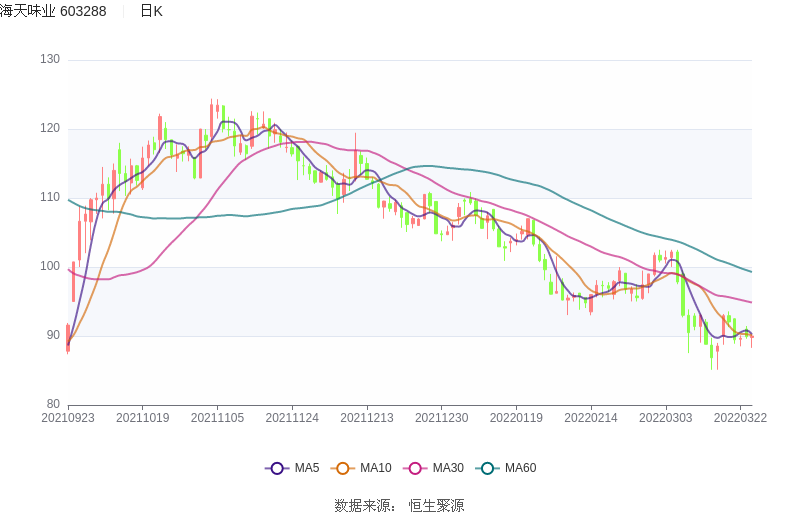Click the 130 price level axis label
This screenshot has width=800, height=517.
tap(50, 60)
